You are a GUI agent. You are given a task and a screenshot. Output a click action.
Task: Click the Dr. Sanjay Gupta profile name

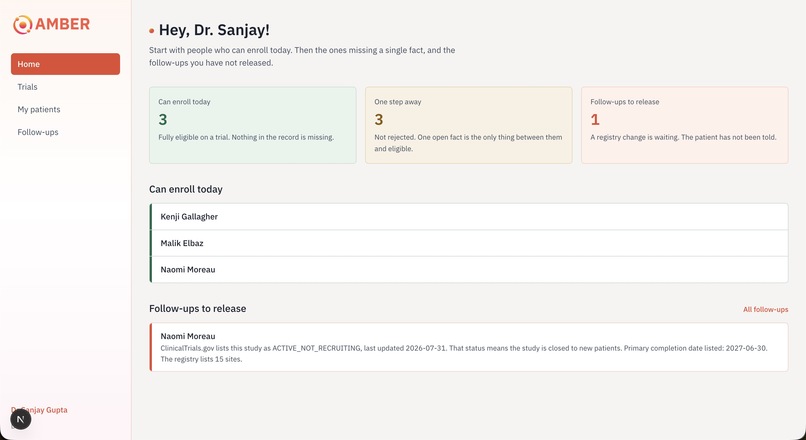pyautogui.click(x=39, y=410)
